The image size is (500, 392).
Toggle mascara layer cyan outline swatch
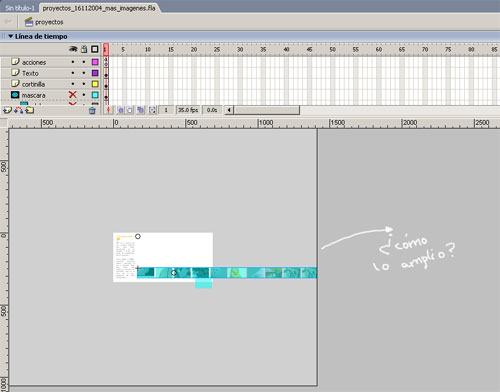pyautogui.click(x=95, y=95)
